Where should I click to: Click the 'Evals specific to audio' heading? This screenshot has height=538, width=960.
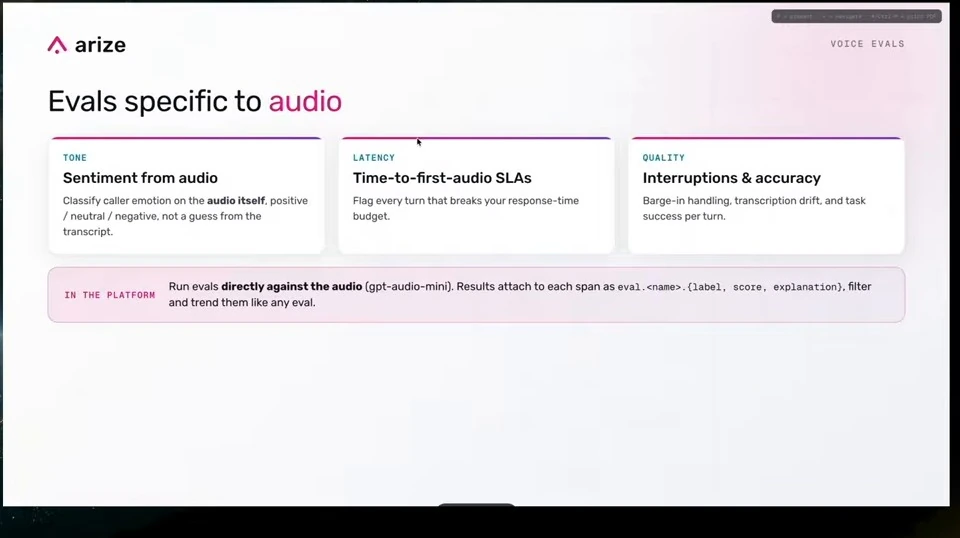point(195,101)
